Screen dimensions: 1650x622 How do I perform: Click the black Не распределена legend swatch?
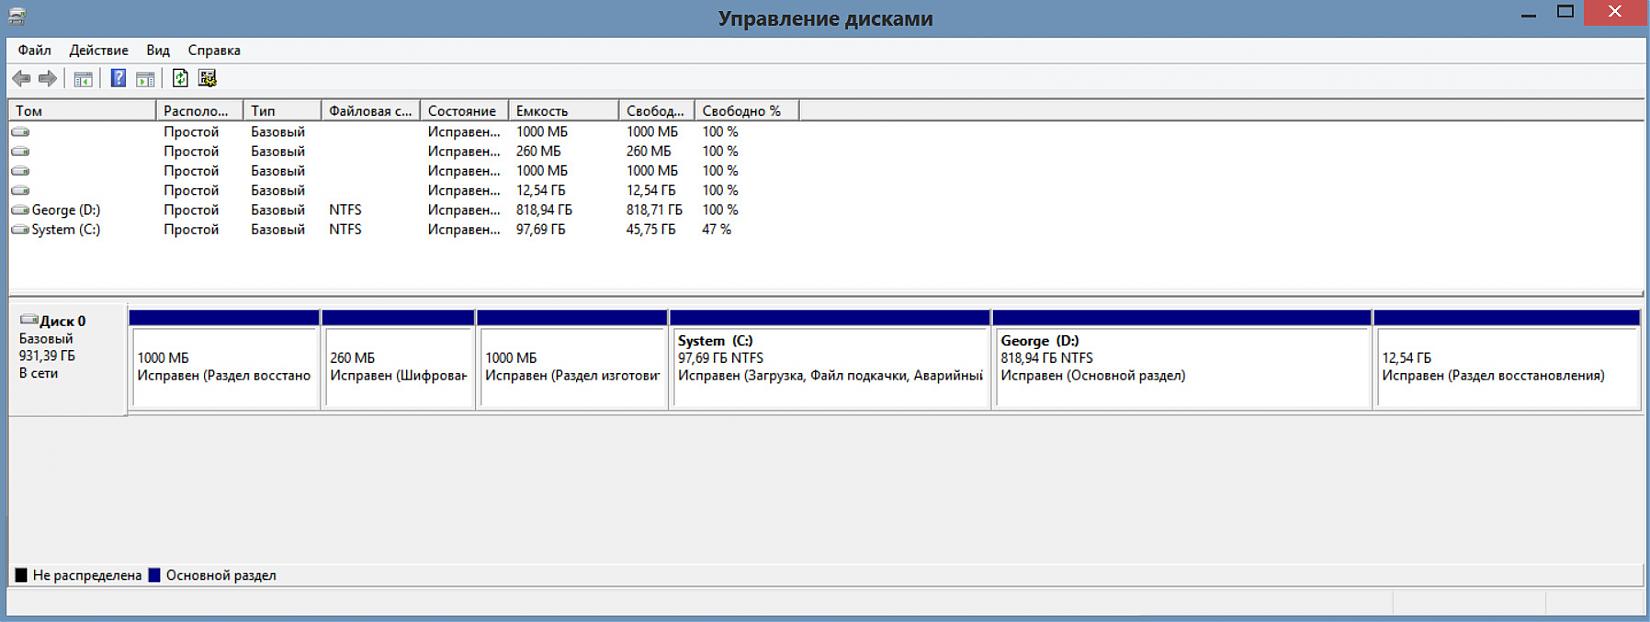[x=21, y=575]
